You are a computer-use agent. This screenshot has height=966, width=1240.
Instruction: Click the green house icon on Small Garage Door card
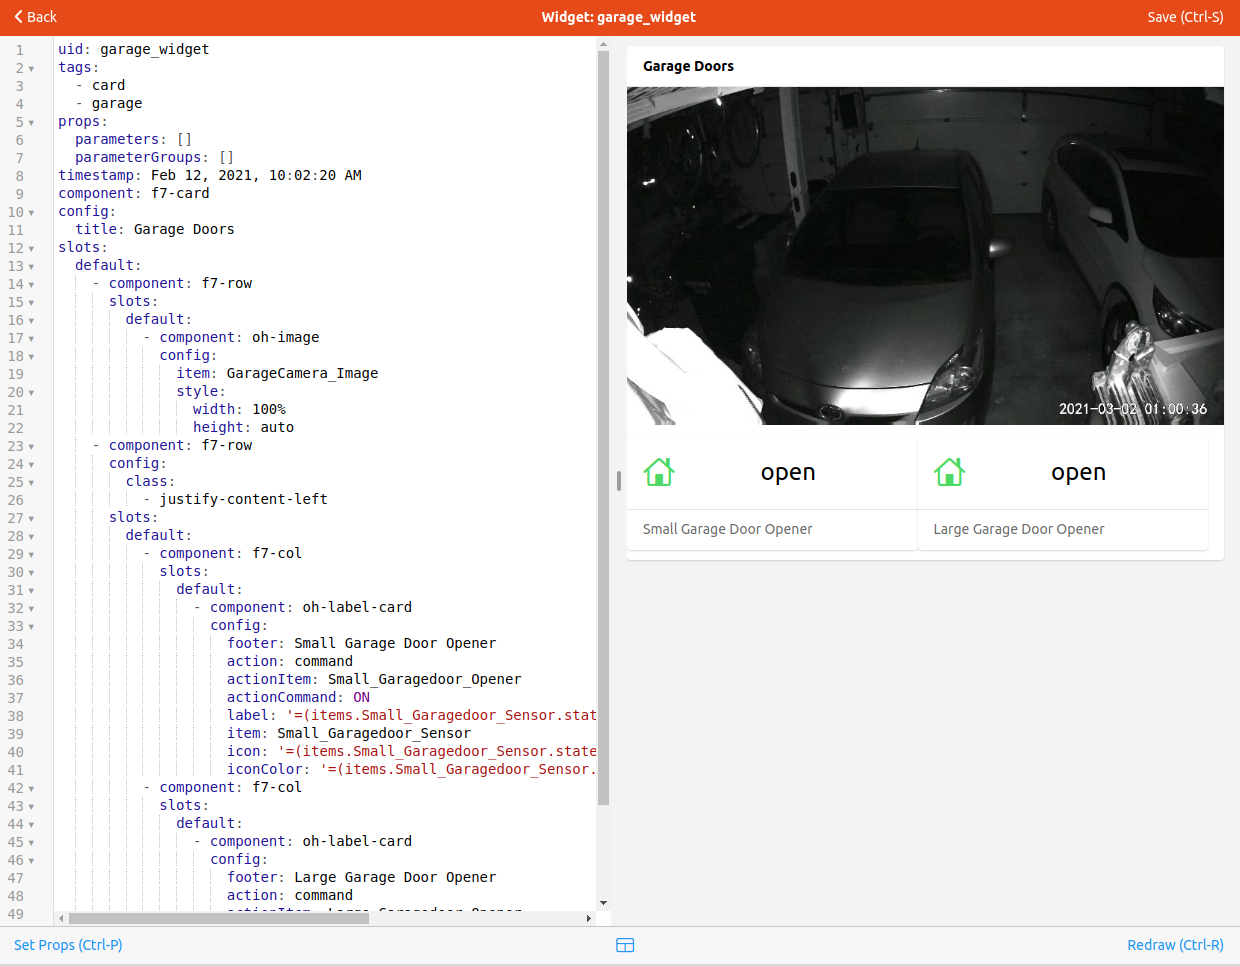pyautogui.click(x=658, y=471)
